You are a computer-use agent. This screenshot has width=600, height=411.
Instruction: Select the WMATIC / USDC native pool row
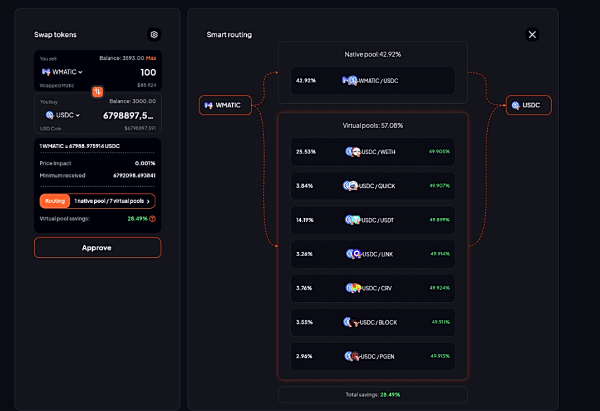coord(373,80)
